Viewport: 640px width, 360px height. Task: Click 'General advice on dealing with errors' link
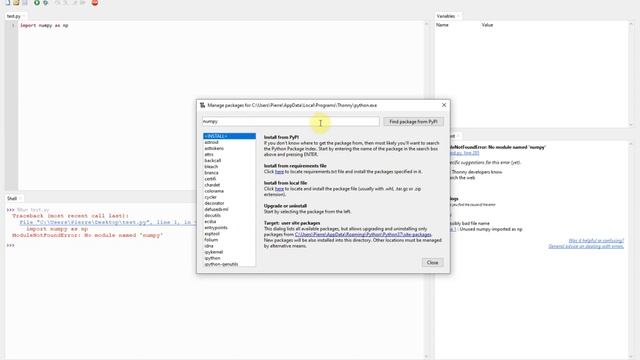tap(586, 247)
